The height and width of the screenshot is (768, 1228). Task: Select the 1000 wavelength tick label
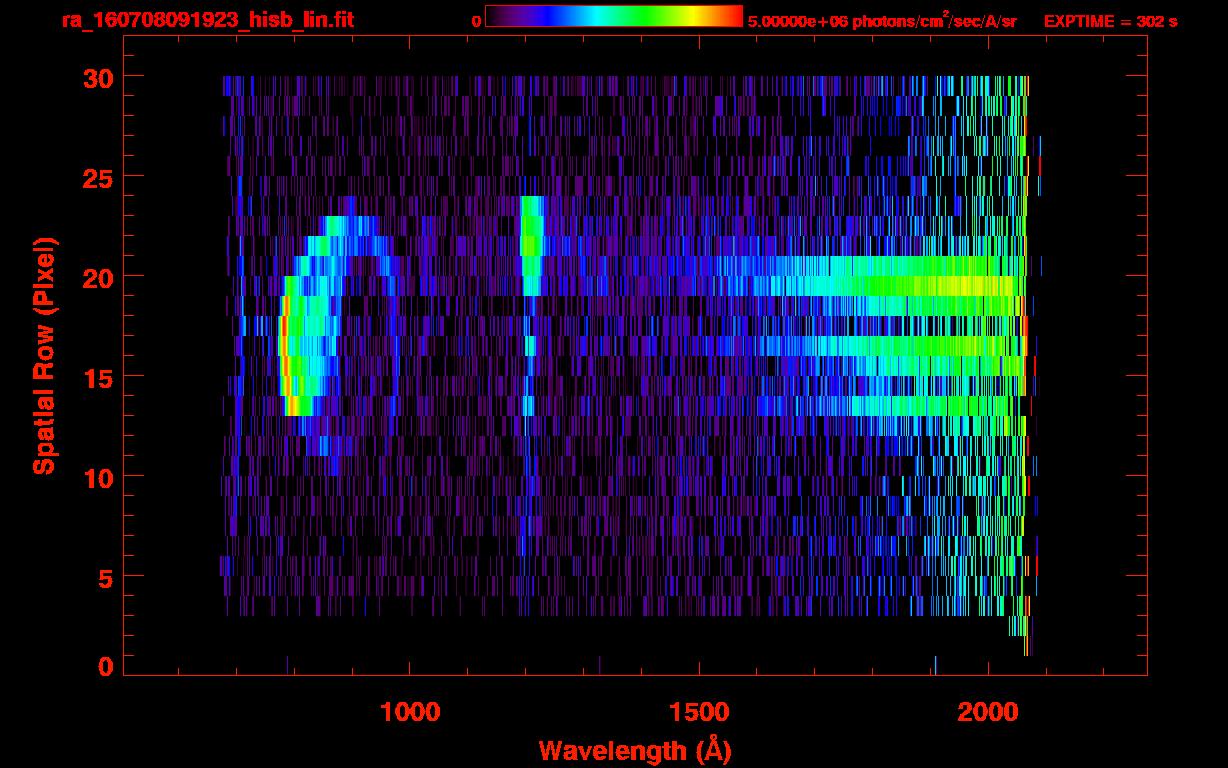(410, 712)
